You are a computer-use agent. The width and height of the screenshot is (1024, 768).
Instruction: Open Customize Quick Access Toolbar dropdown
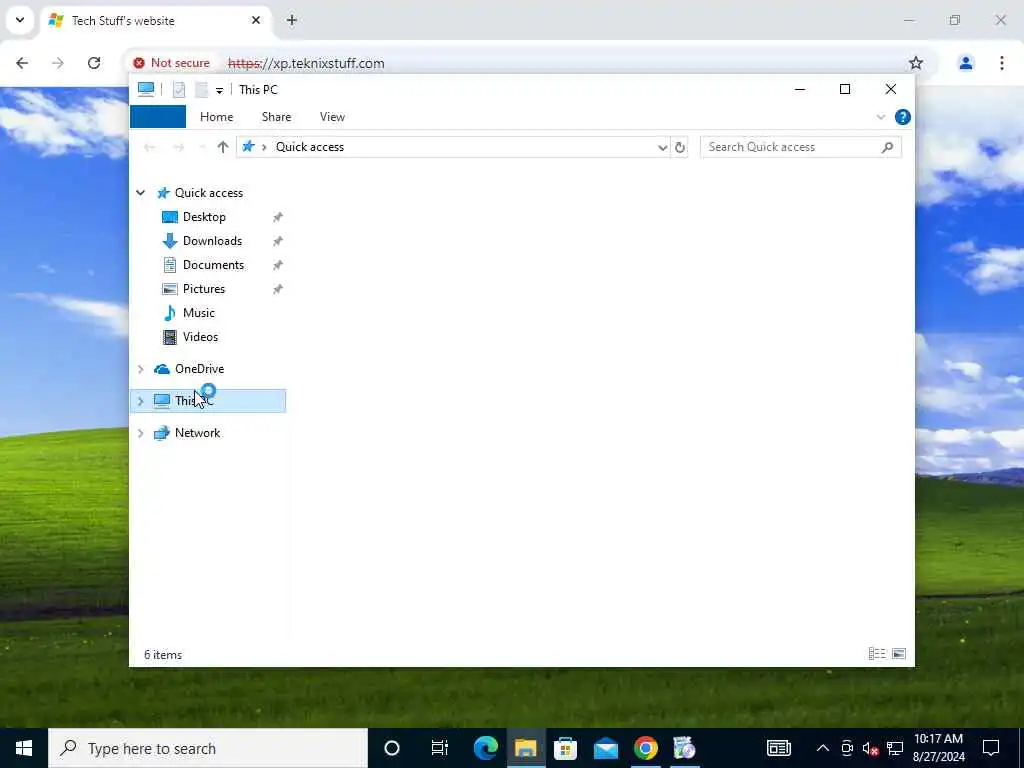pos(219,90)
